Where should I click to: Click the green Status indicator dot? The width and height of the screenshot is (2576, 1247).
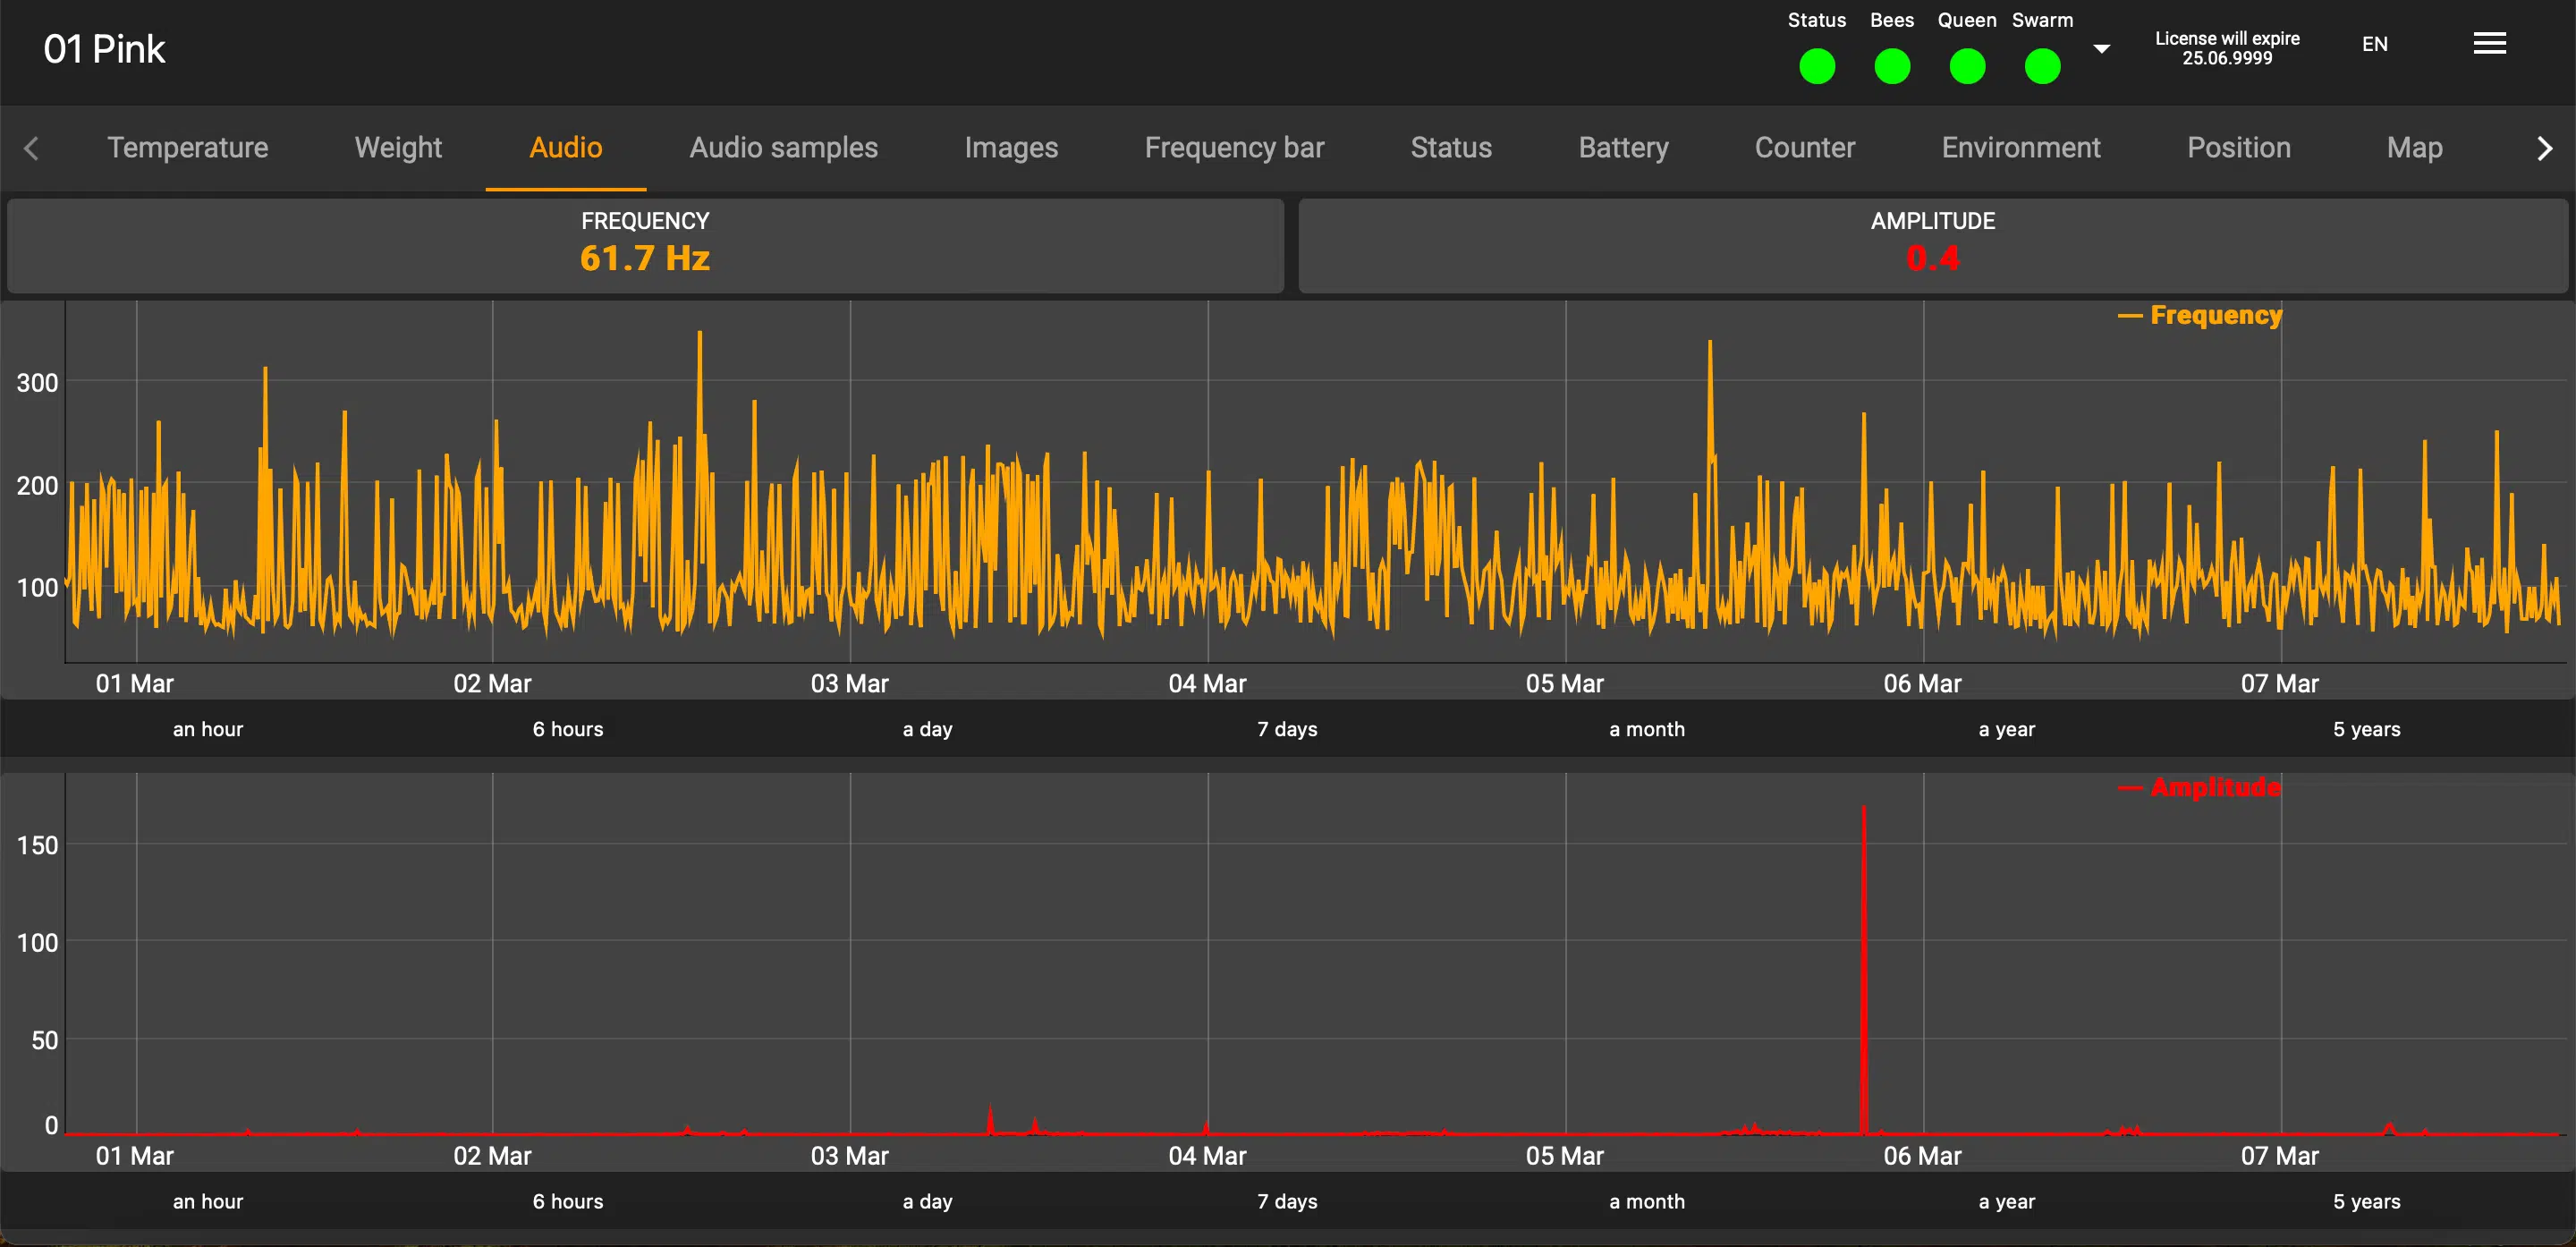pos(1817,67)
